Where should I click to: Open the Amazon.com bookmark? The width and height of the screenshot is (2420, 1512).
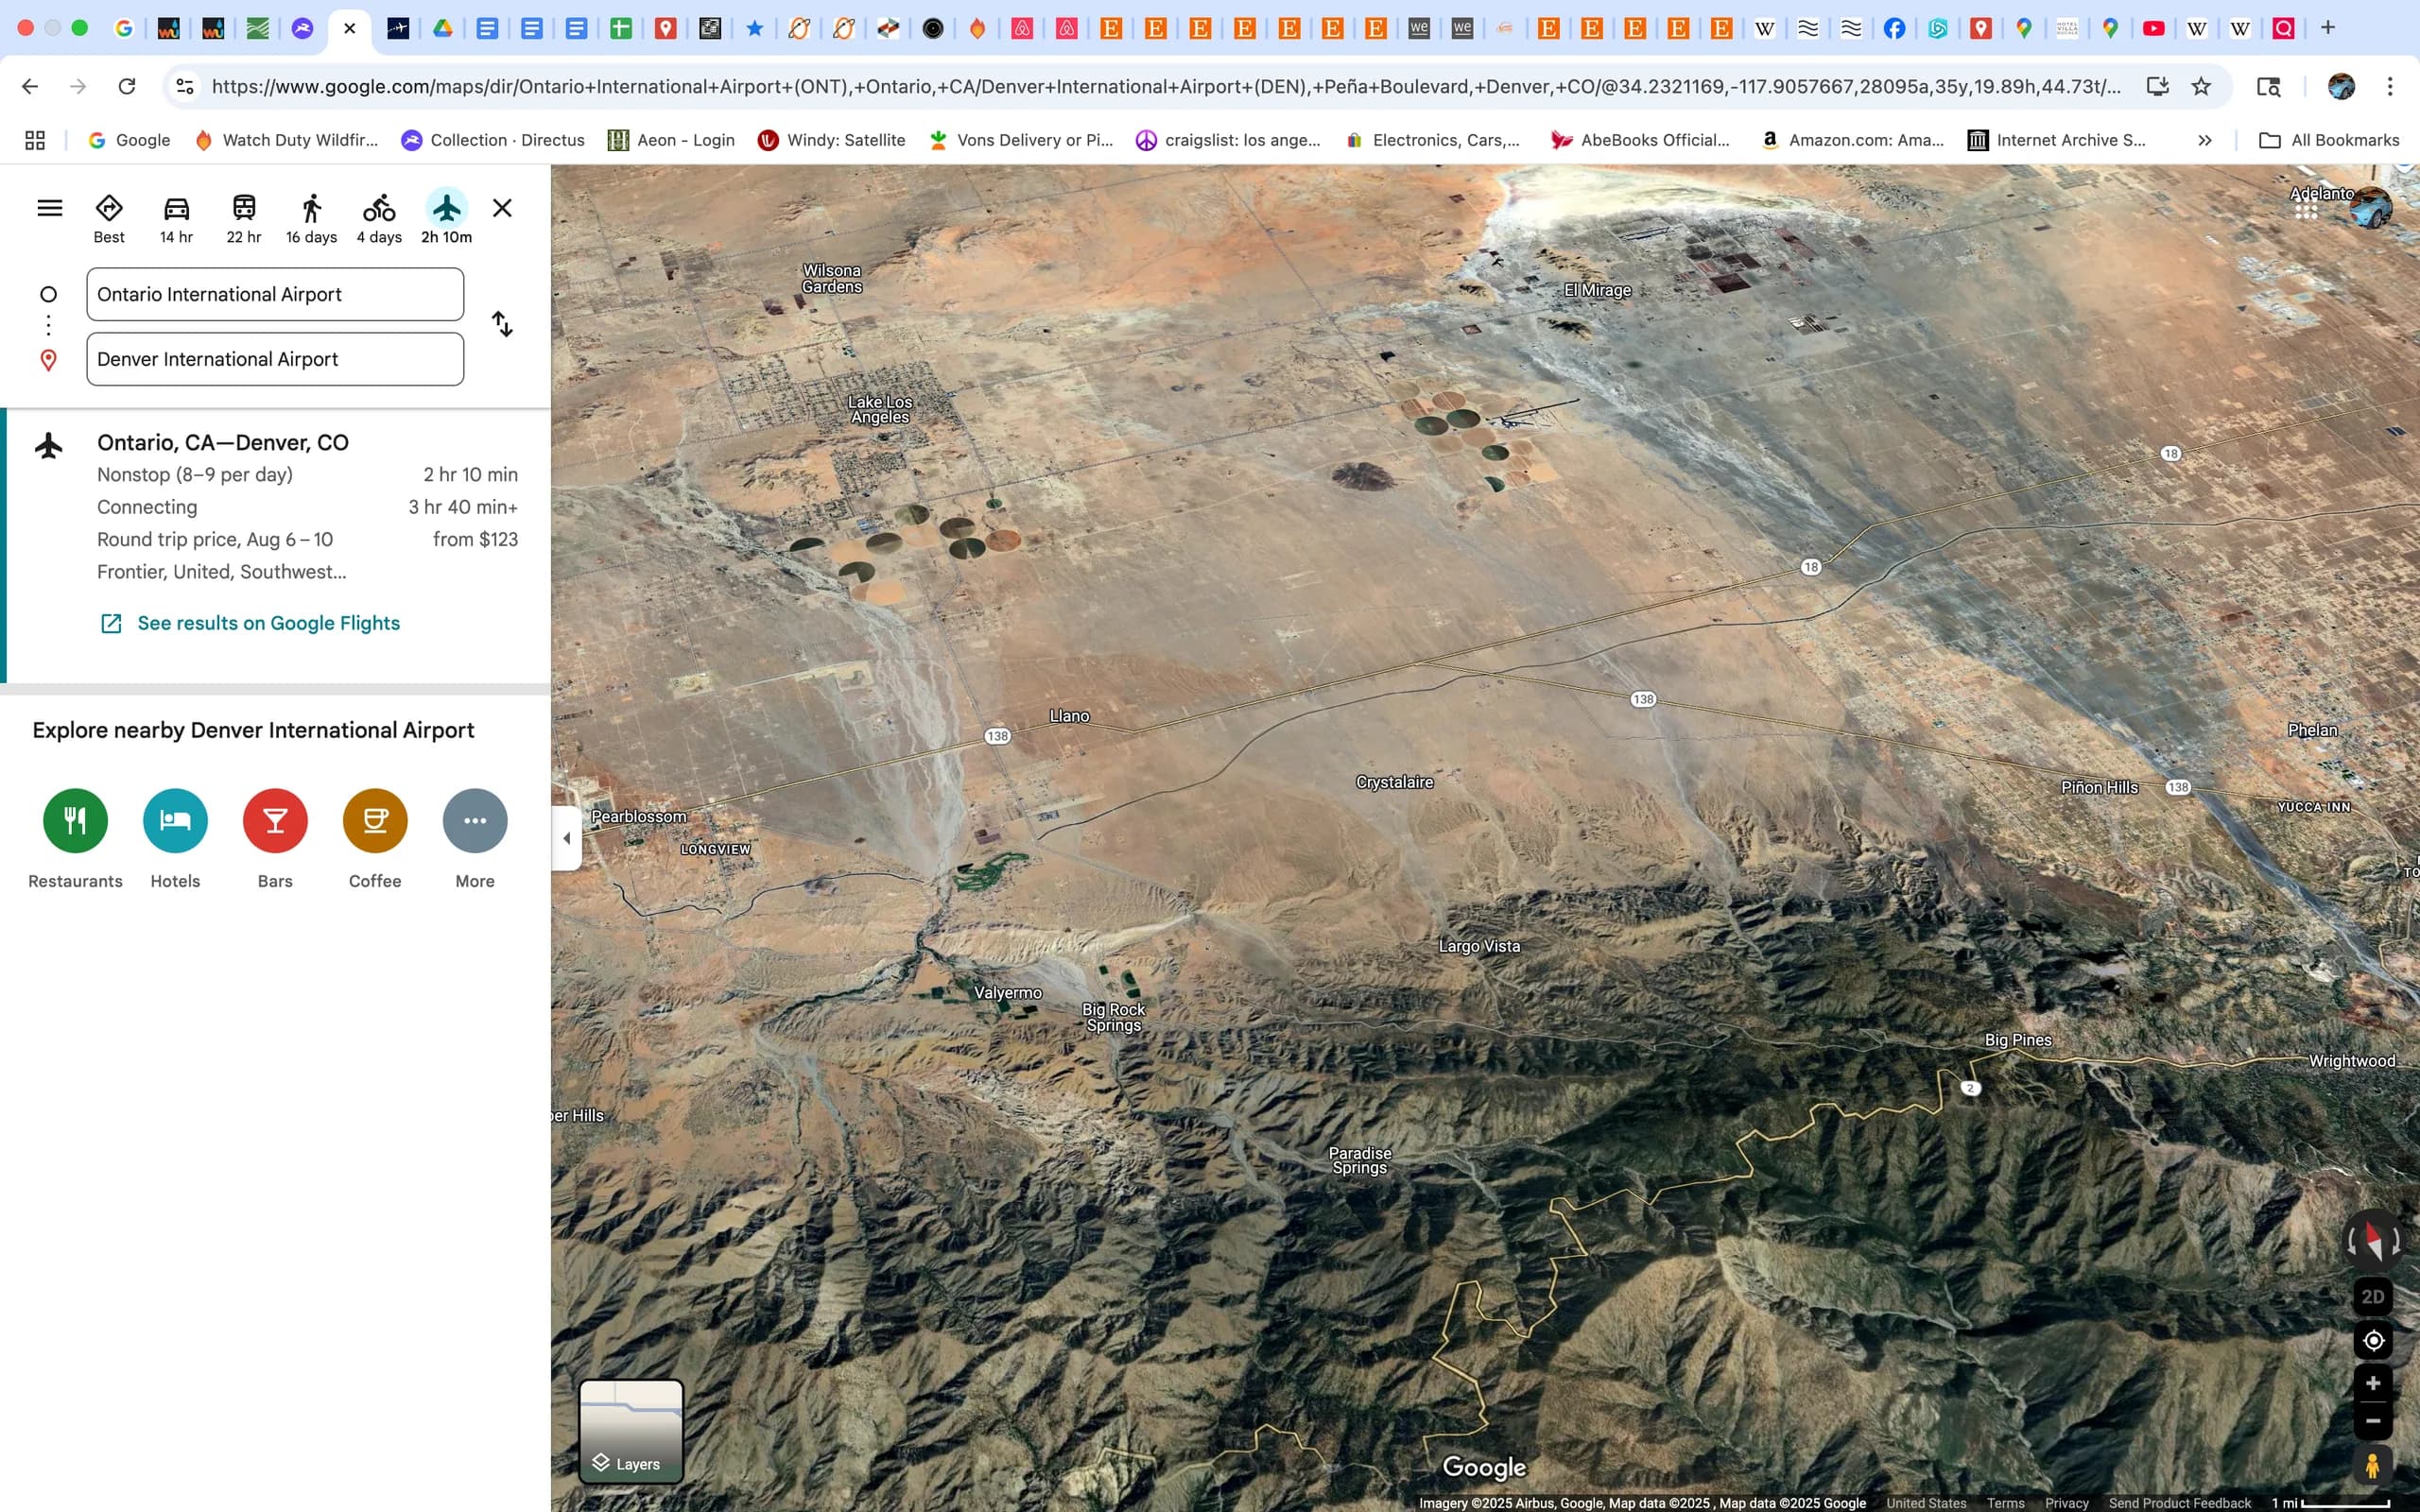[x=1853, y=140]
